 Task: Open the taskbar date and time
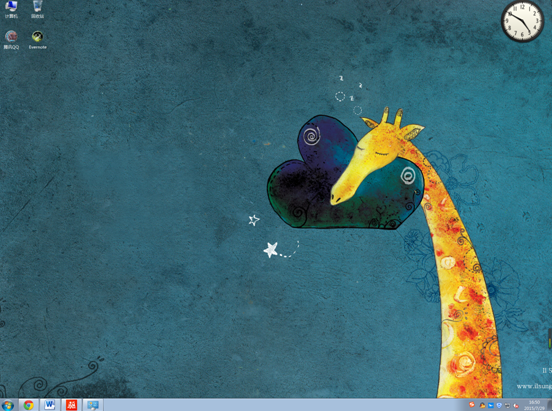[534, 405]
